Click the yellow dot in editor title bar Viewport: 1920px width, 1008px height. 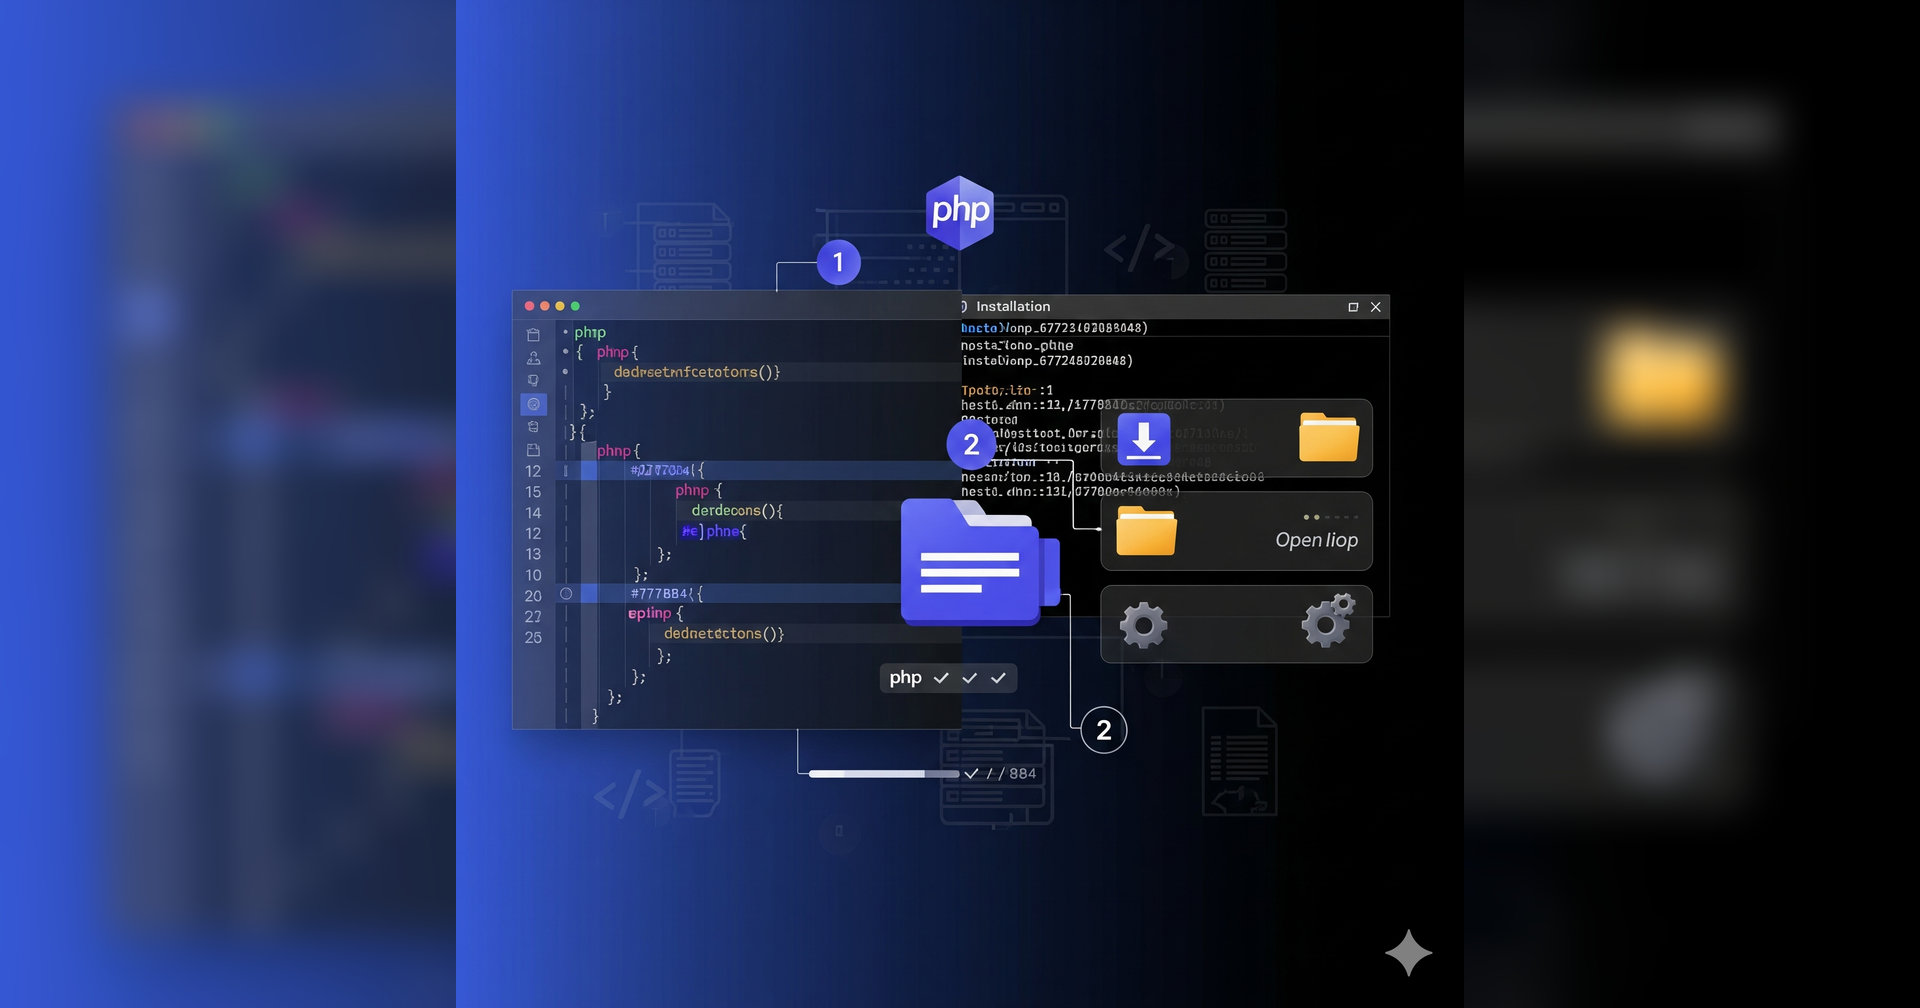[560, 306]
